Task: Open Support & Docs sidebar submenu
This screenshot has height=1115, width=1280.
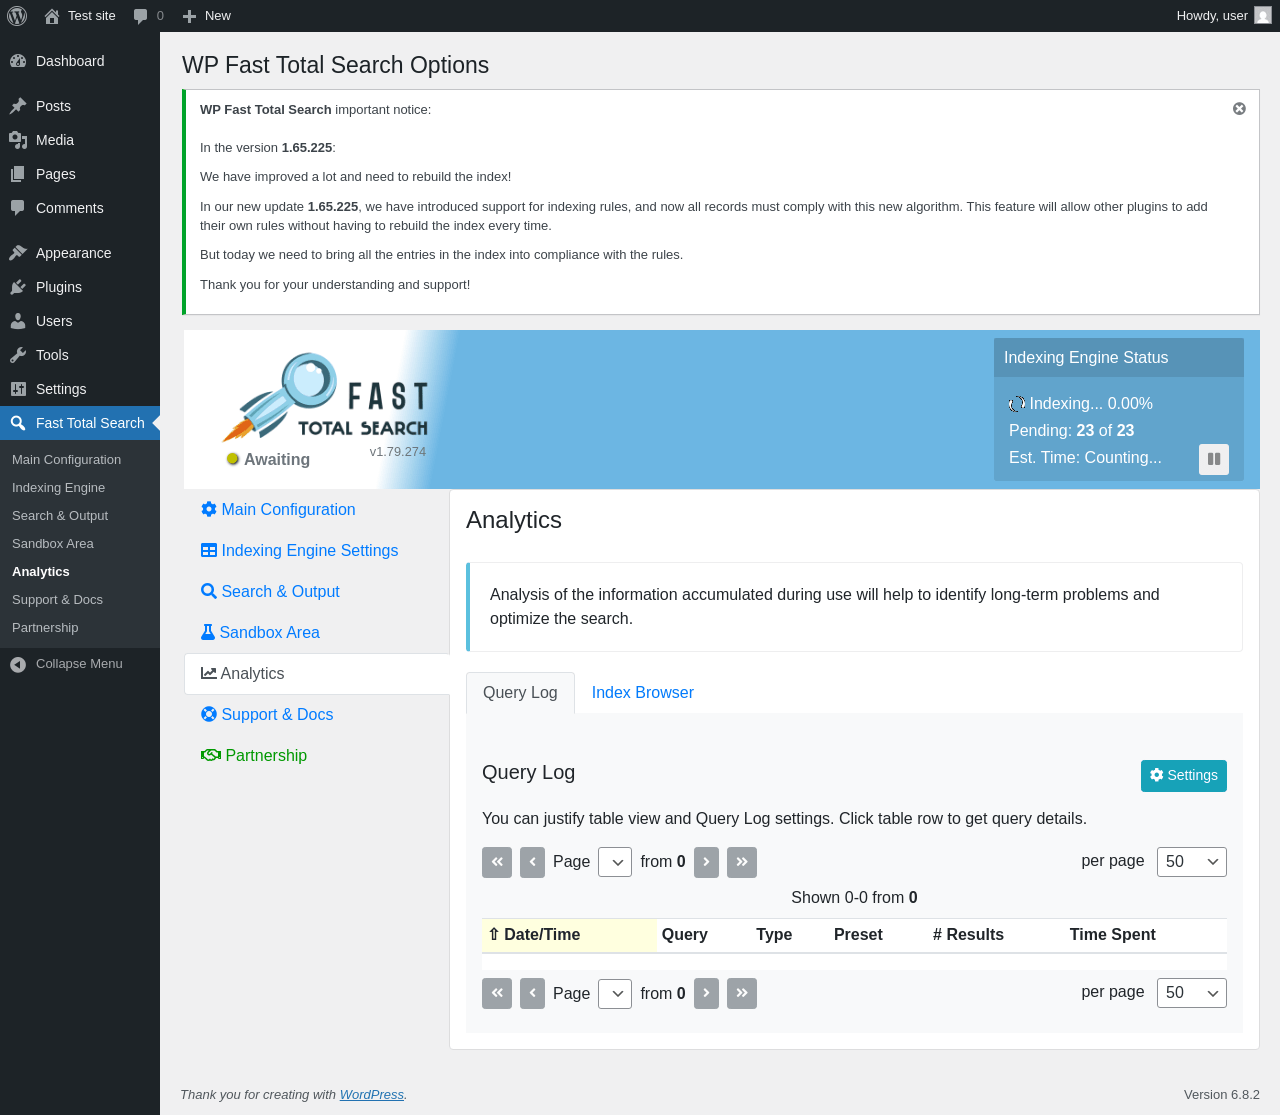Action: (80, 600)
